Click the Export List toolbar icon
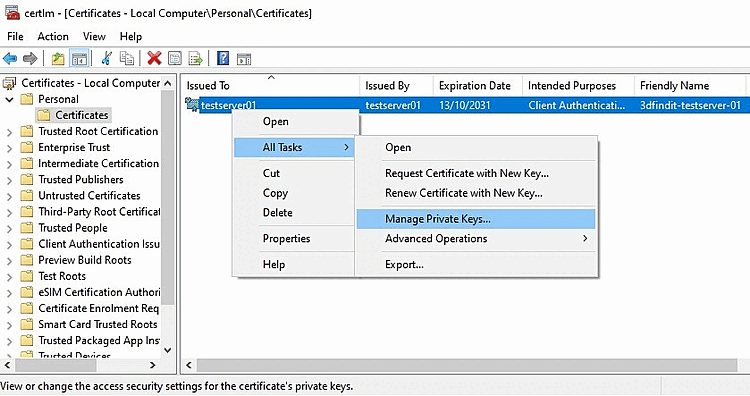Viewport: 750px width, 396px height. (x=195, y=59)
